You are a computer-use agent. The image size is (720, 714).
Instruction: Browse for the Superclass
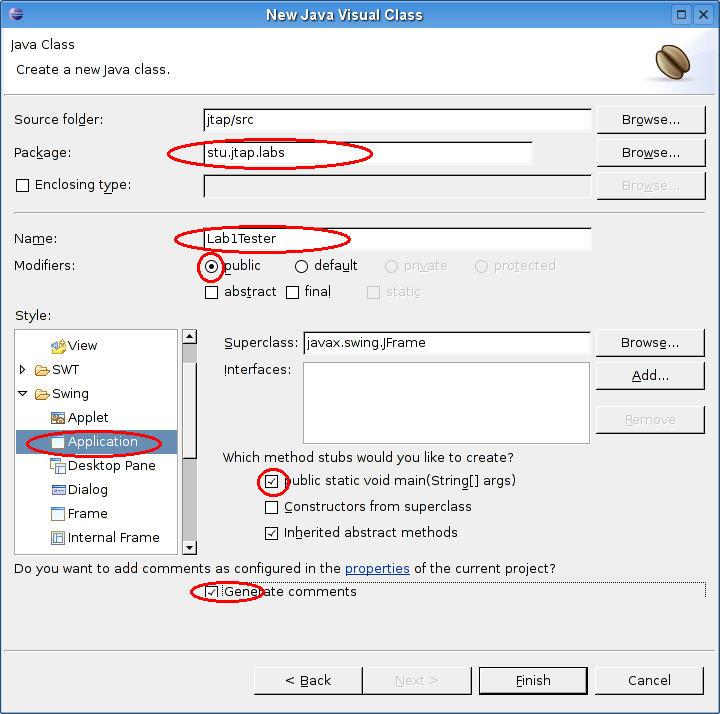point(650,343)
